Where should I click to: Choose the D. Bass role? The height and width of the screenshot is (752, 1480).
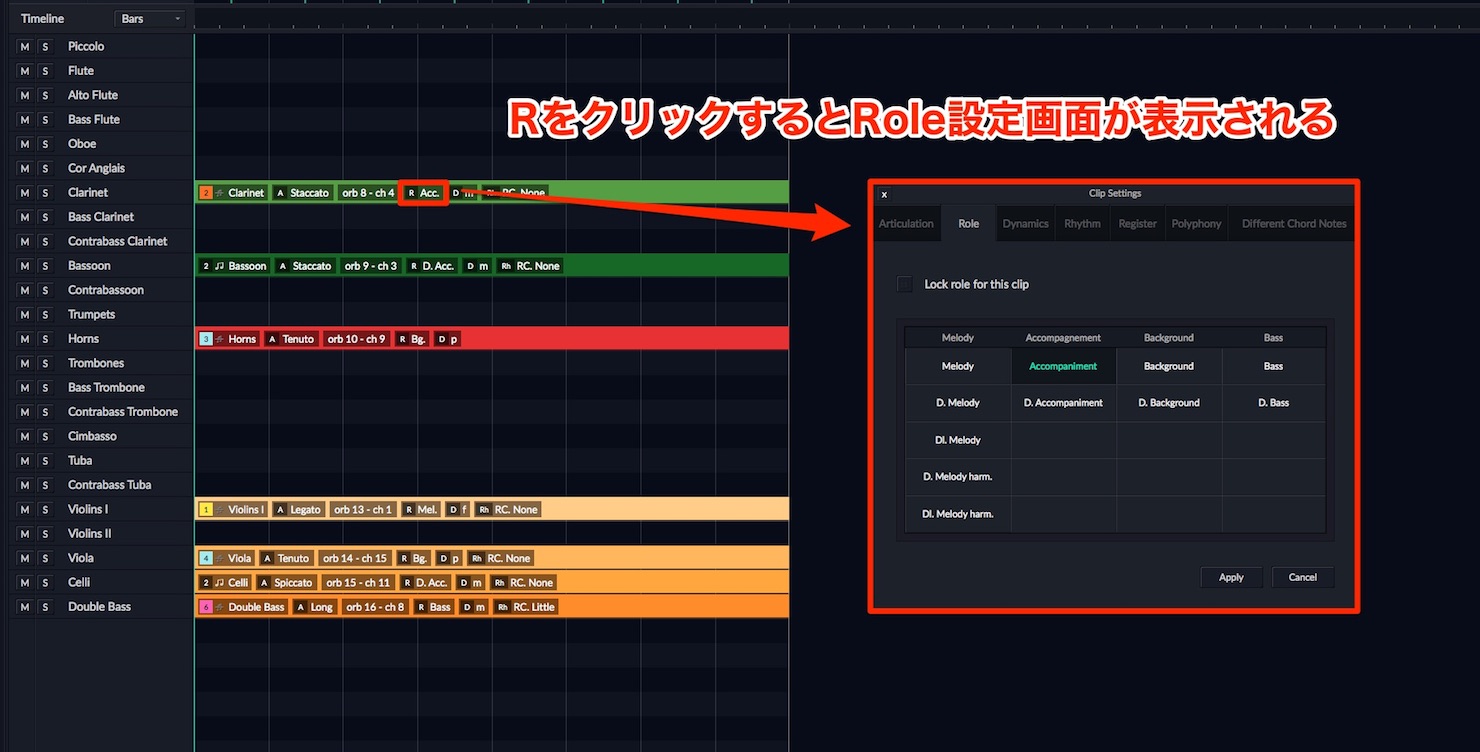point(1273,403)
